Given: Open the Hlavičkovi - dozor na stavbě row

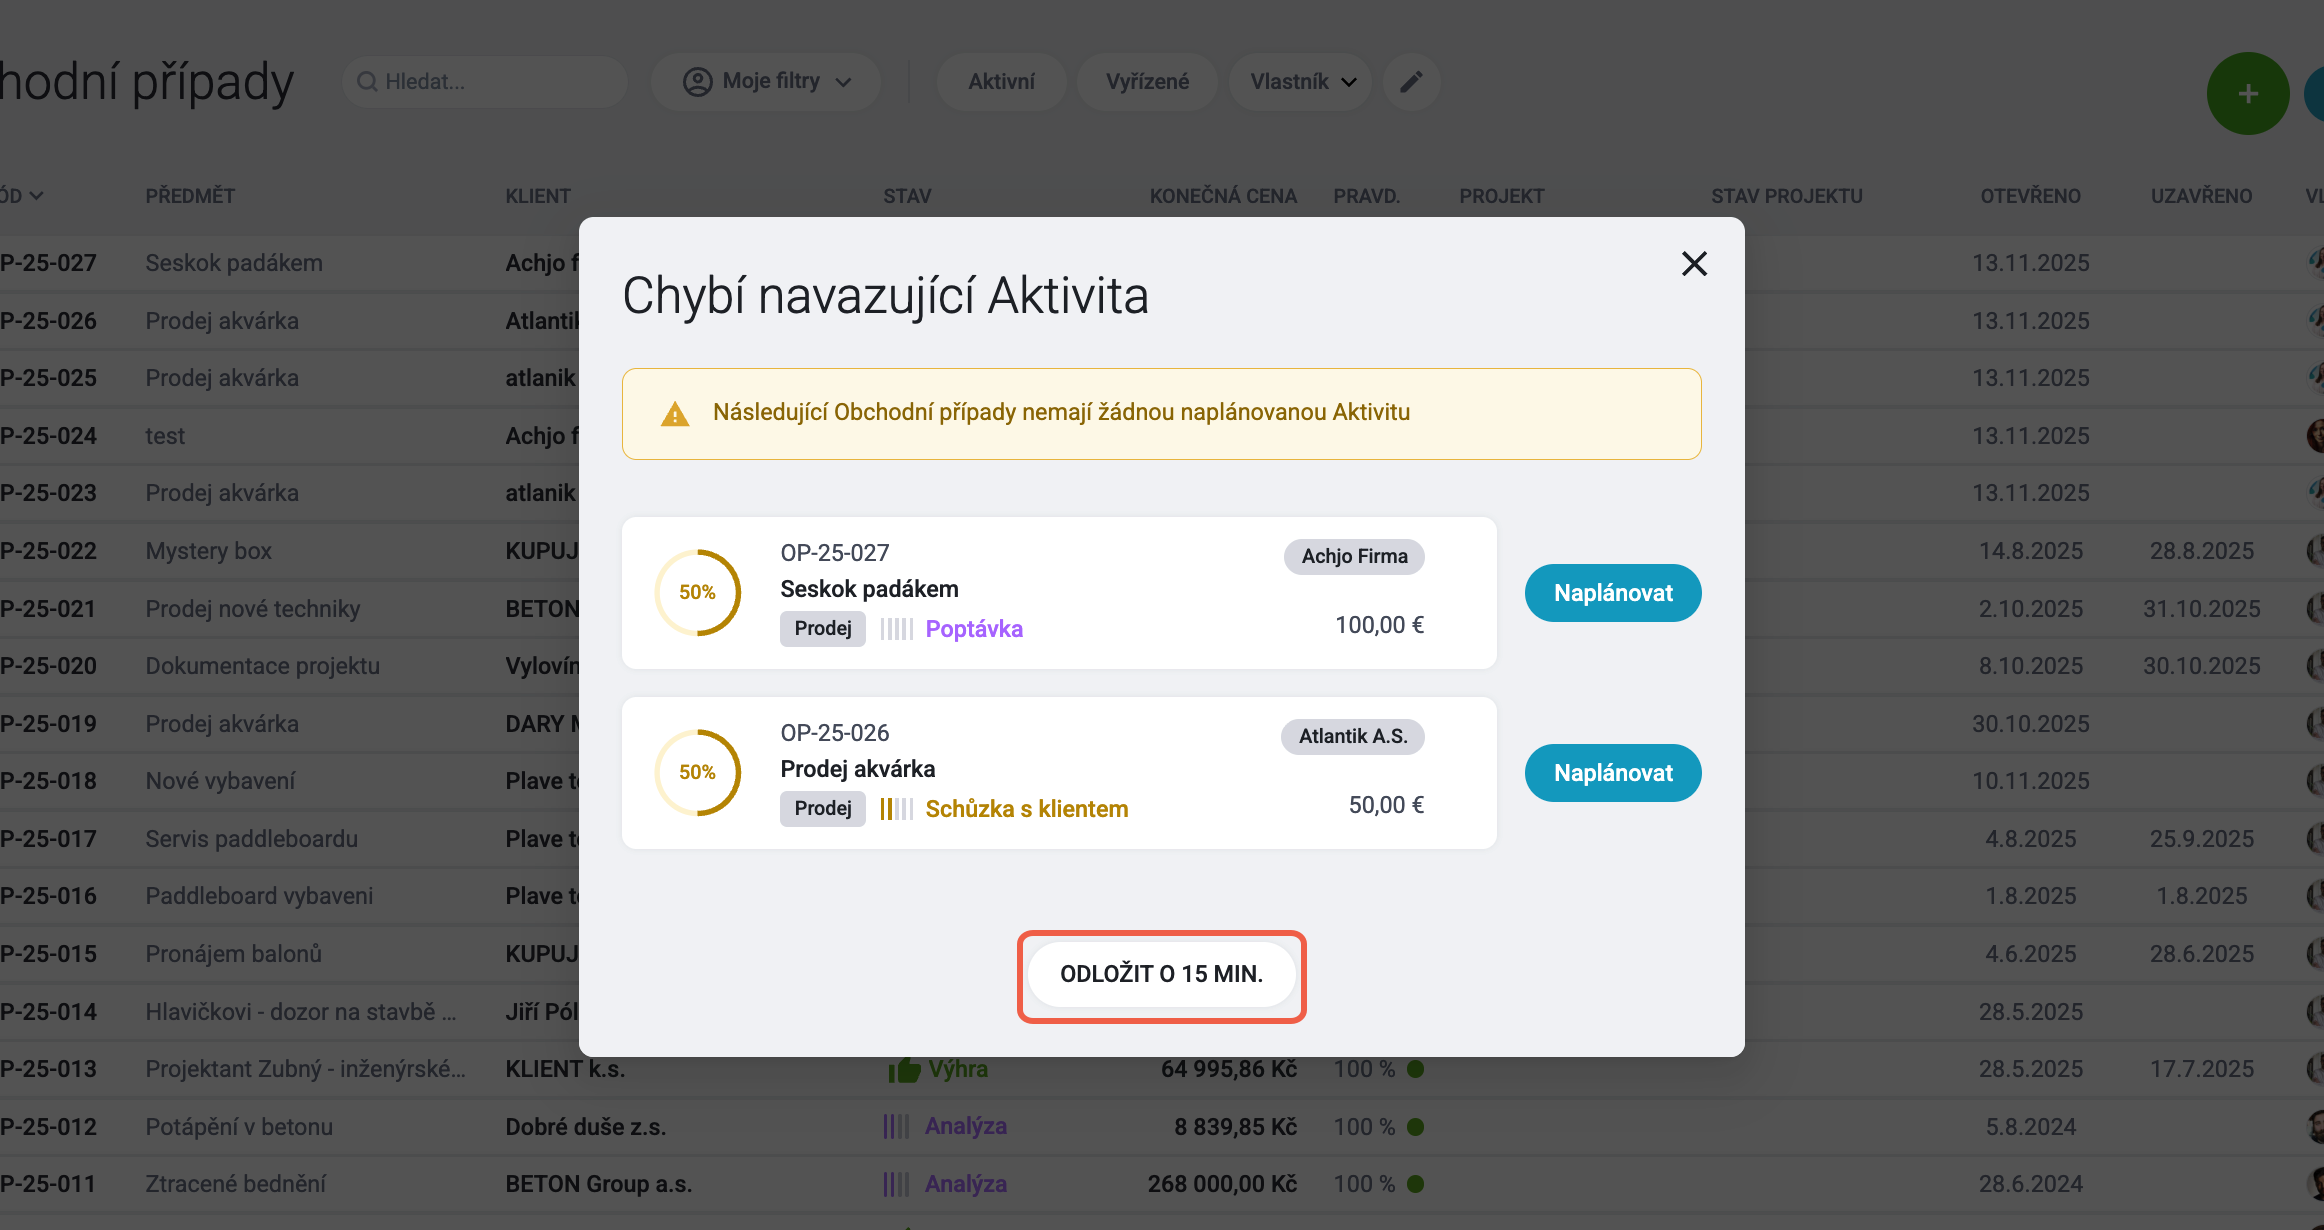Looking at the screenshot, I should pos(300,1012).
